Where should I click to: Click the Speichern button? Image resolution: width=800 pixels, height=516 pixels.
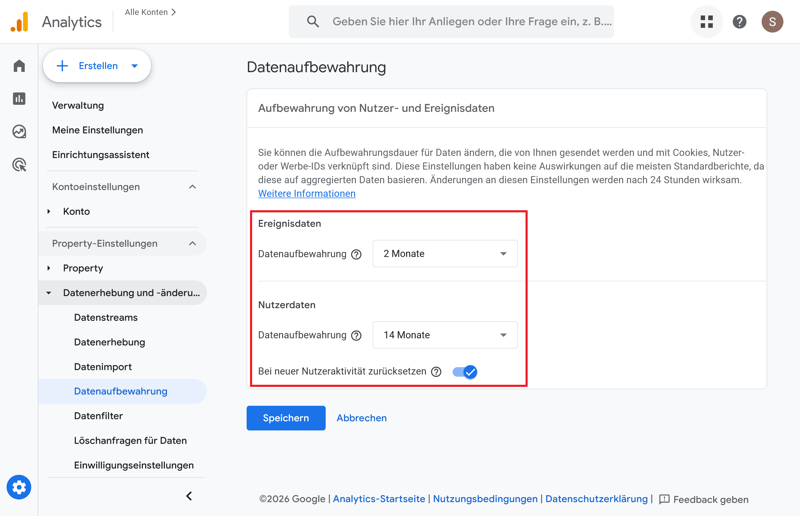286,418
